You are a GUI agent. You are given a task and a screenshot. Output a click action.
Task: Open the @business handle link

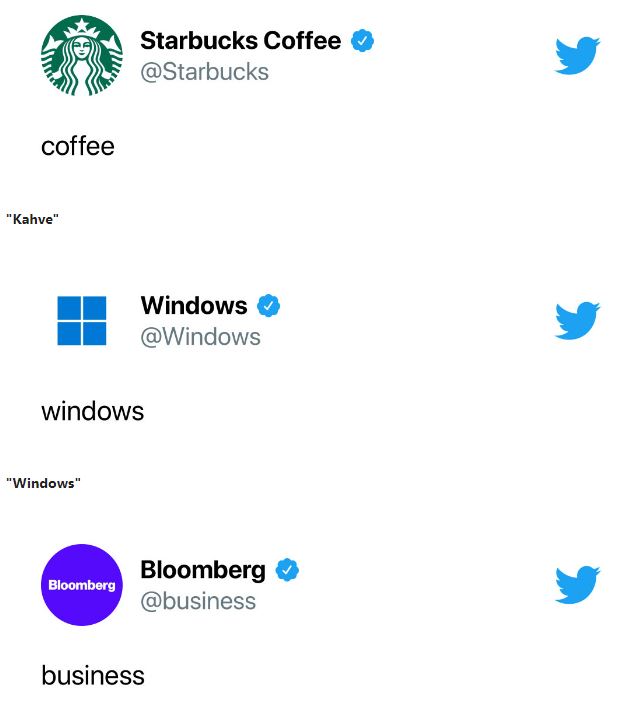click(x=198, y=601)
